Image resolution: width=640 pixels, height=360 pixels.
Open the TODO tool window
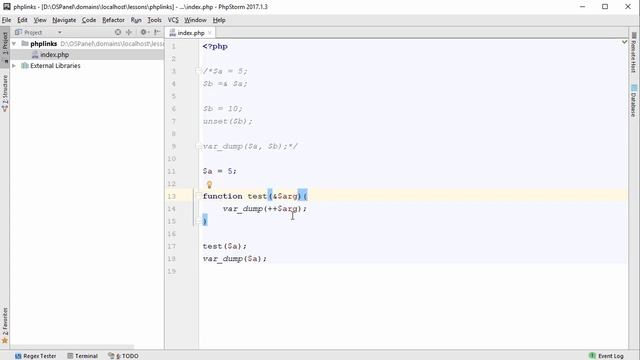click(x=123, y=356)
